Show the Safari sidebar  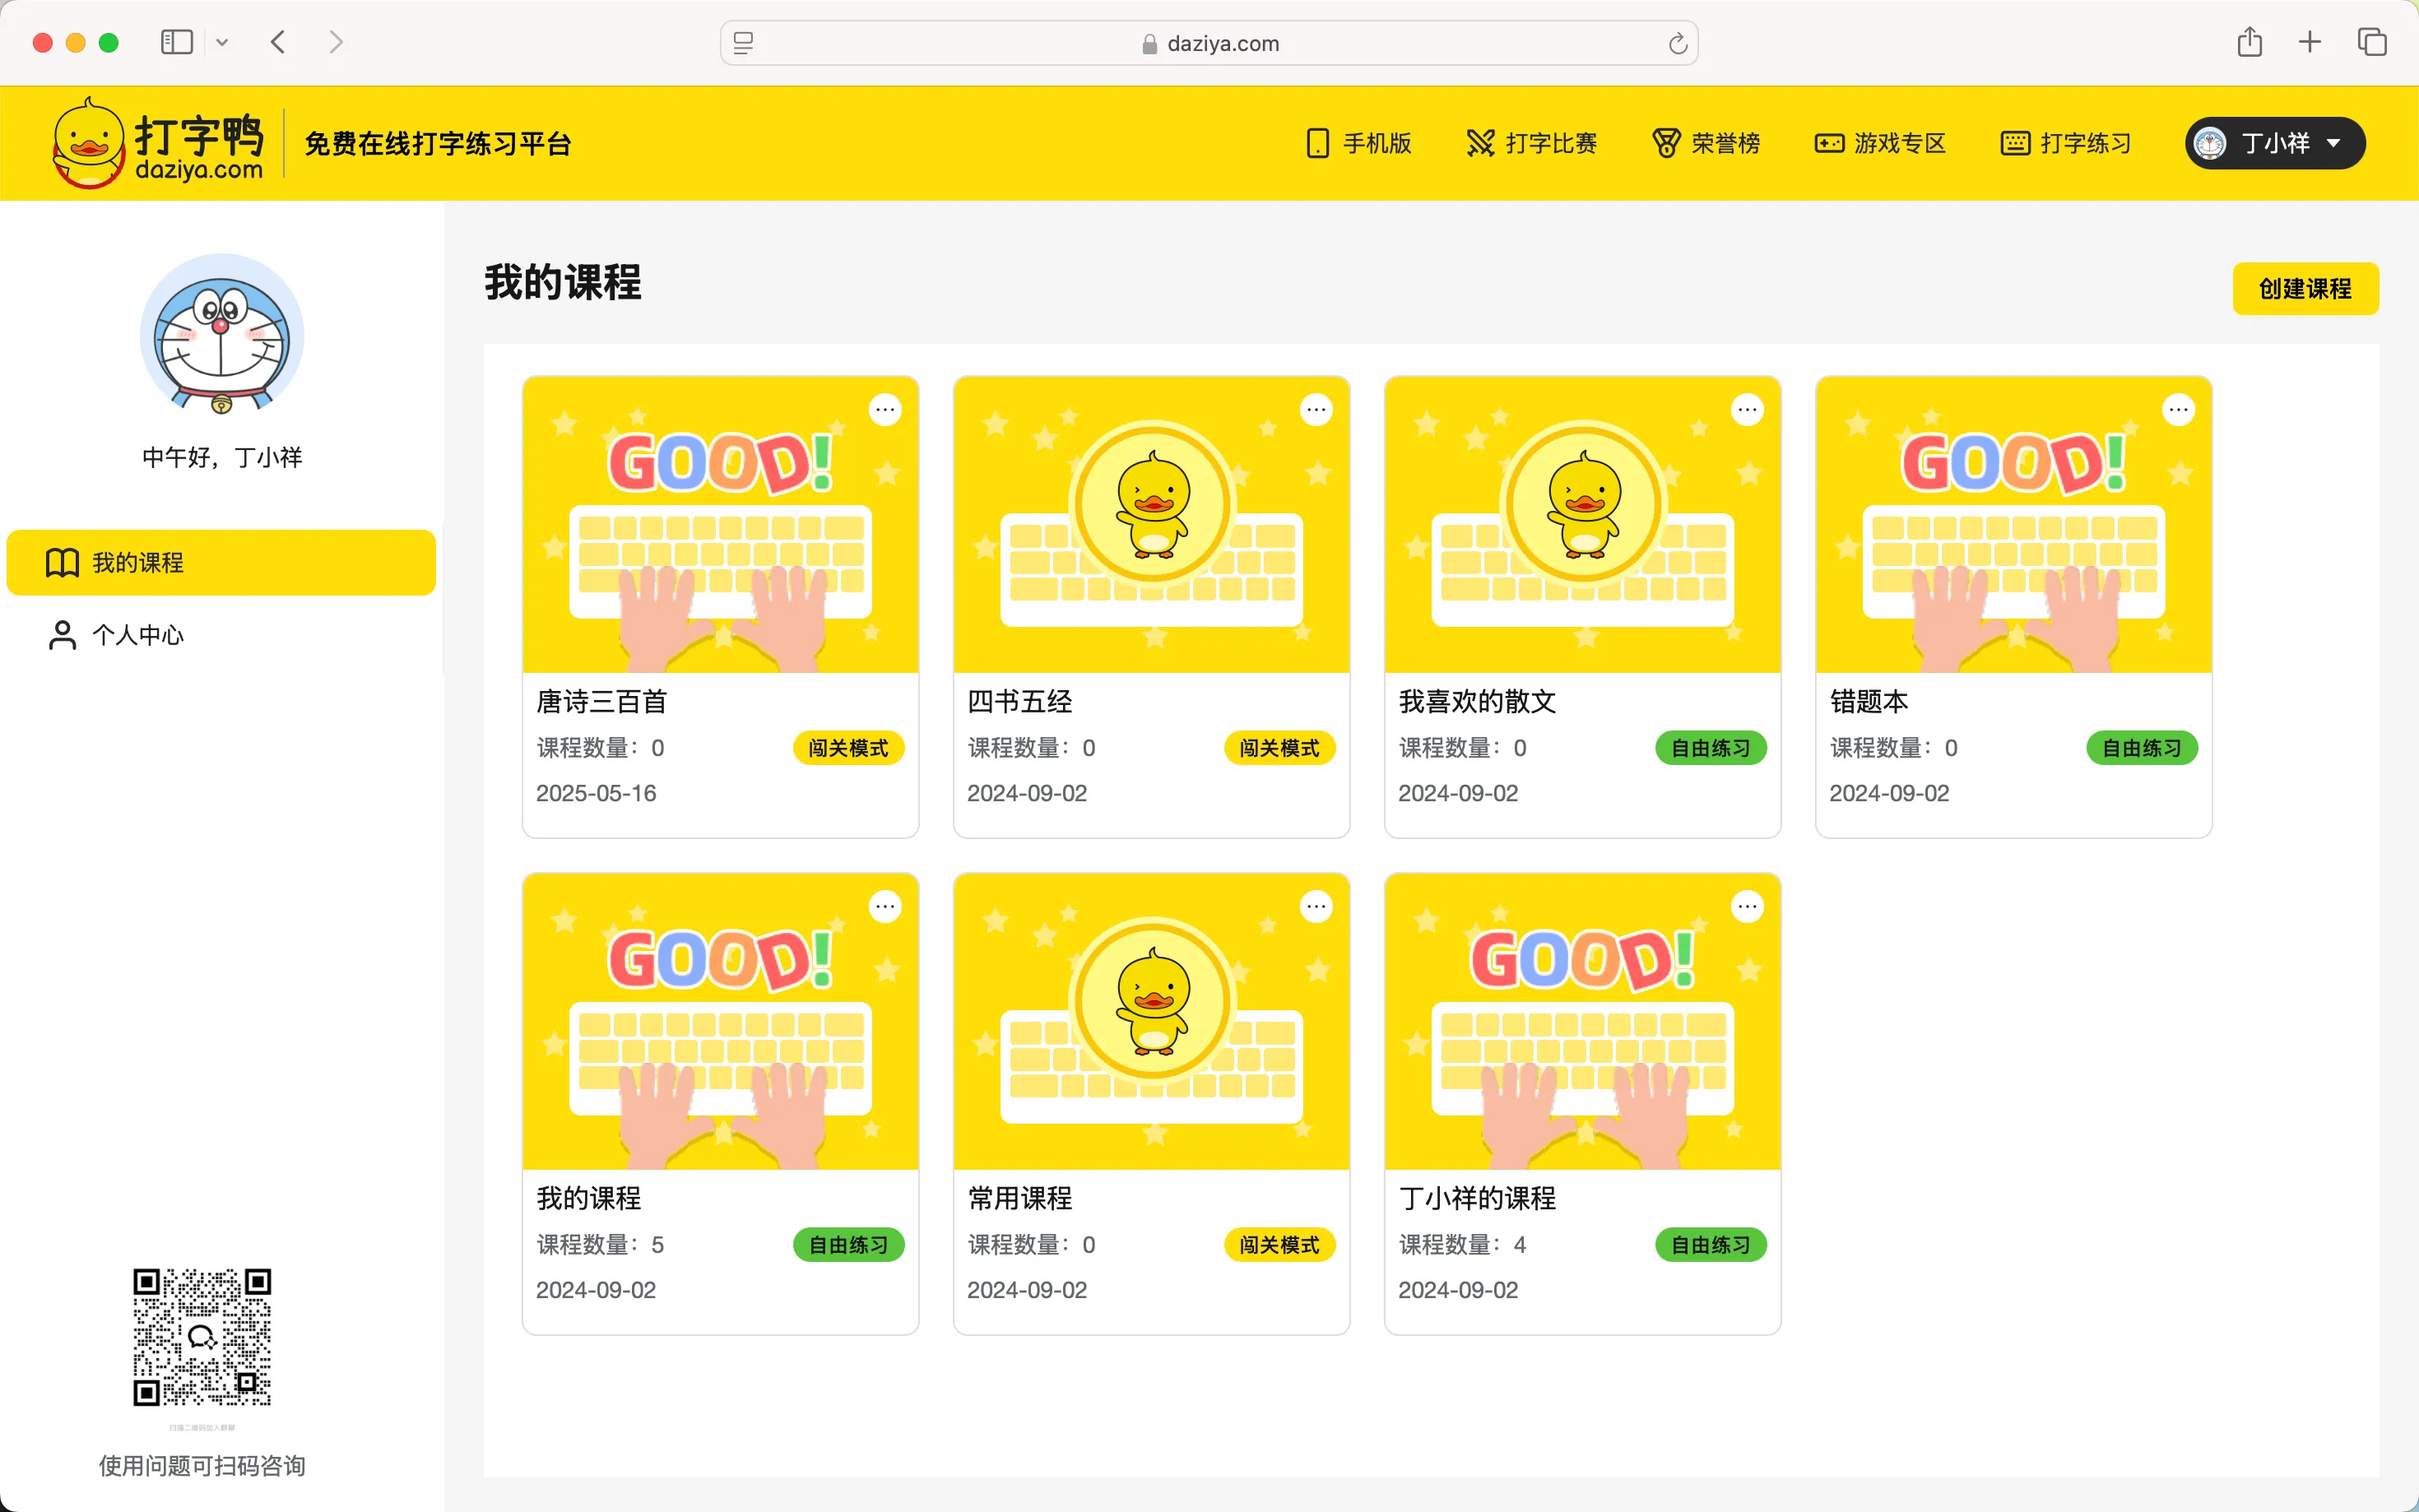(x=177, y=42)
